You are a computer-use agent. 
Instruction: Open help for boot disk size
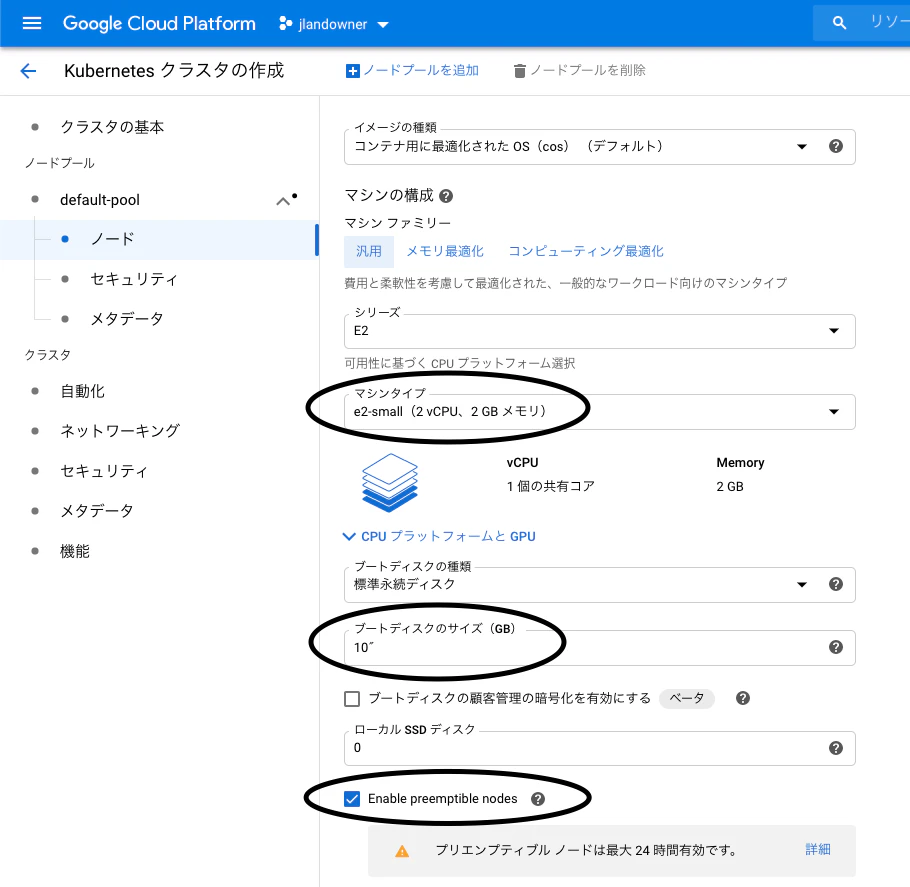tap(836, 647)
